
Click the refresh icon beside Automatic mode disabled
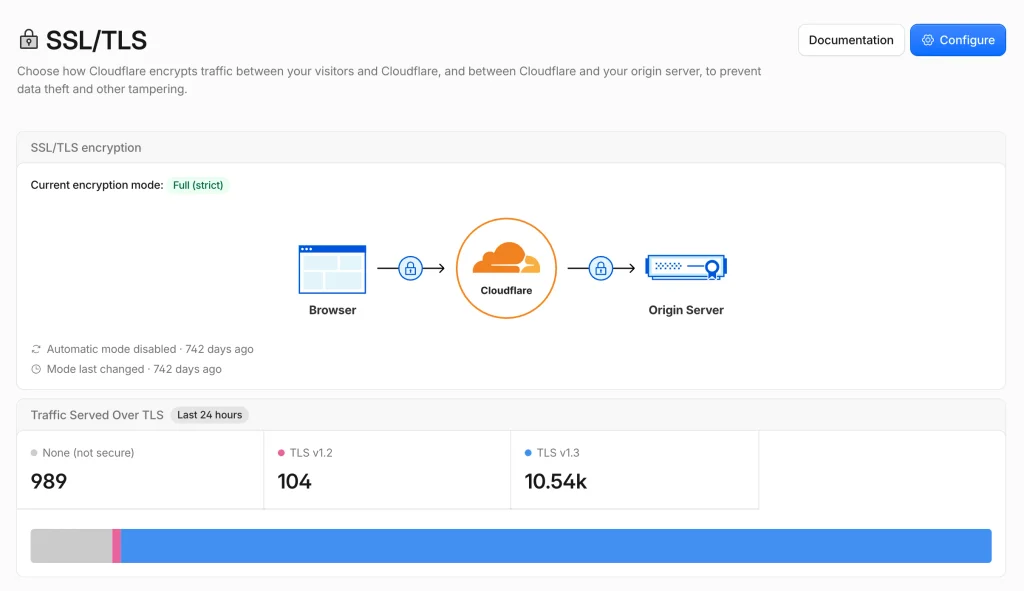(36, 349)
